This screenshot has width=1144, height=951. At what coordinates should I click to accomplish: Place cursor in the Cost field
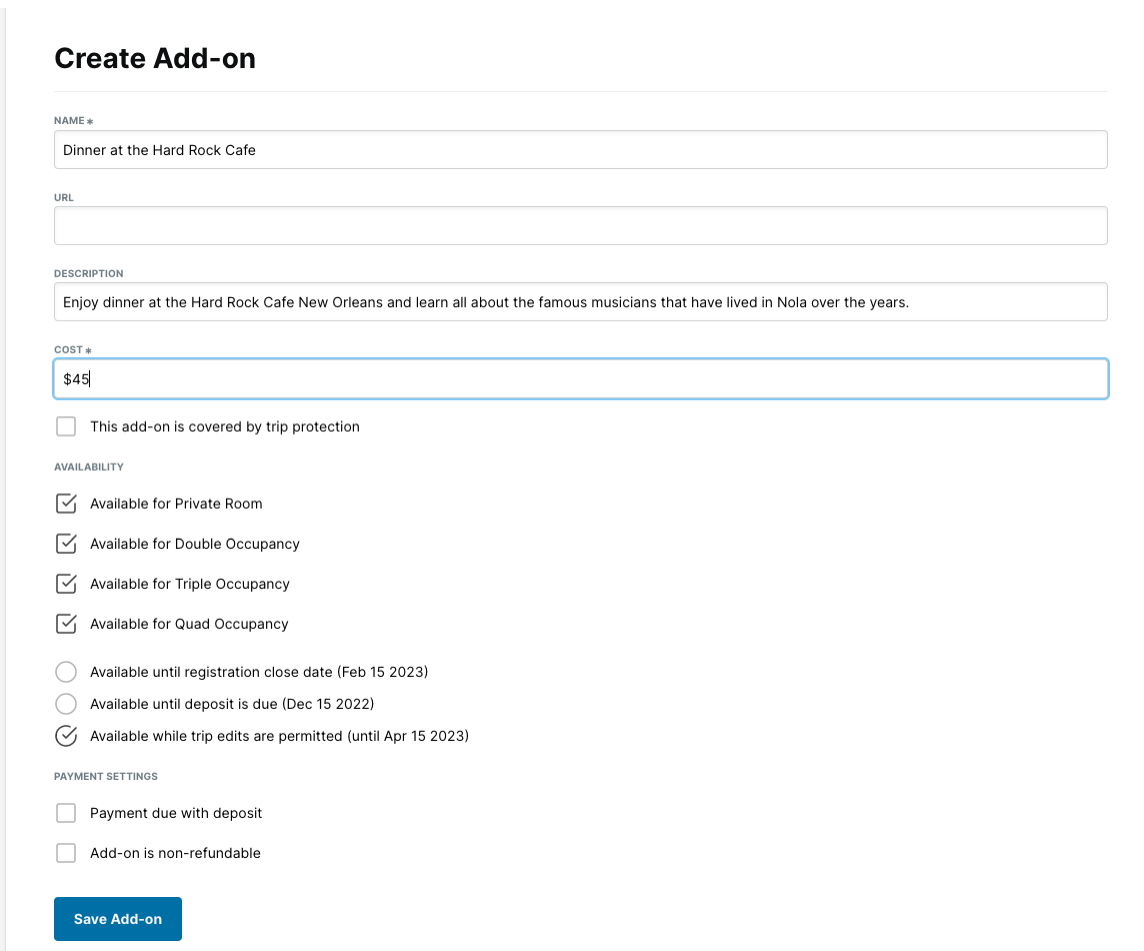400,378
